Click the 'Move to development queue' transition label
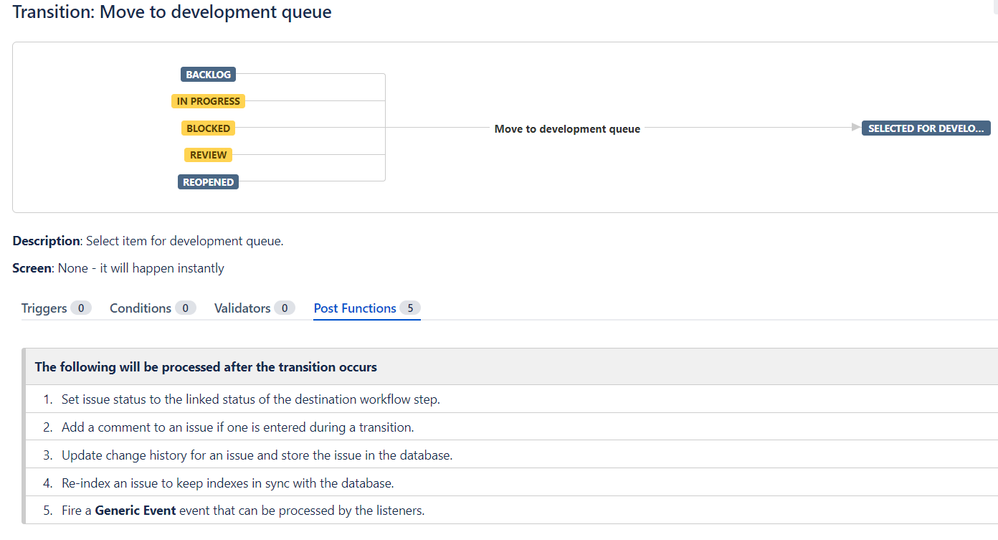 click(x=567, y=129)
